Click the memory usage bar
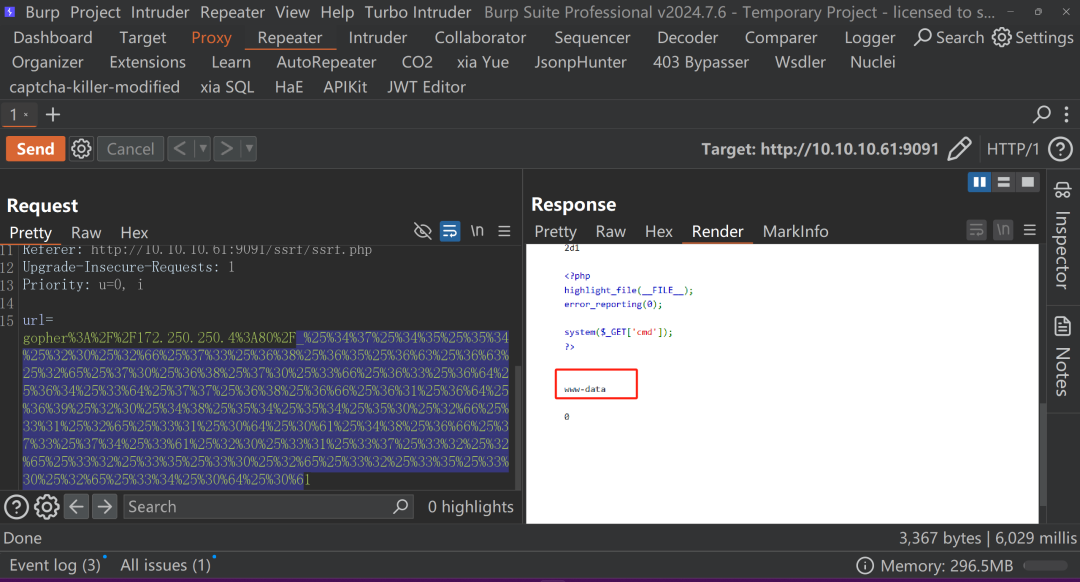The image size is (1080, 582). pos(1046,565)
